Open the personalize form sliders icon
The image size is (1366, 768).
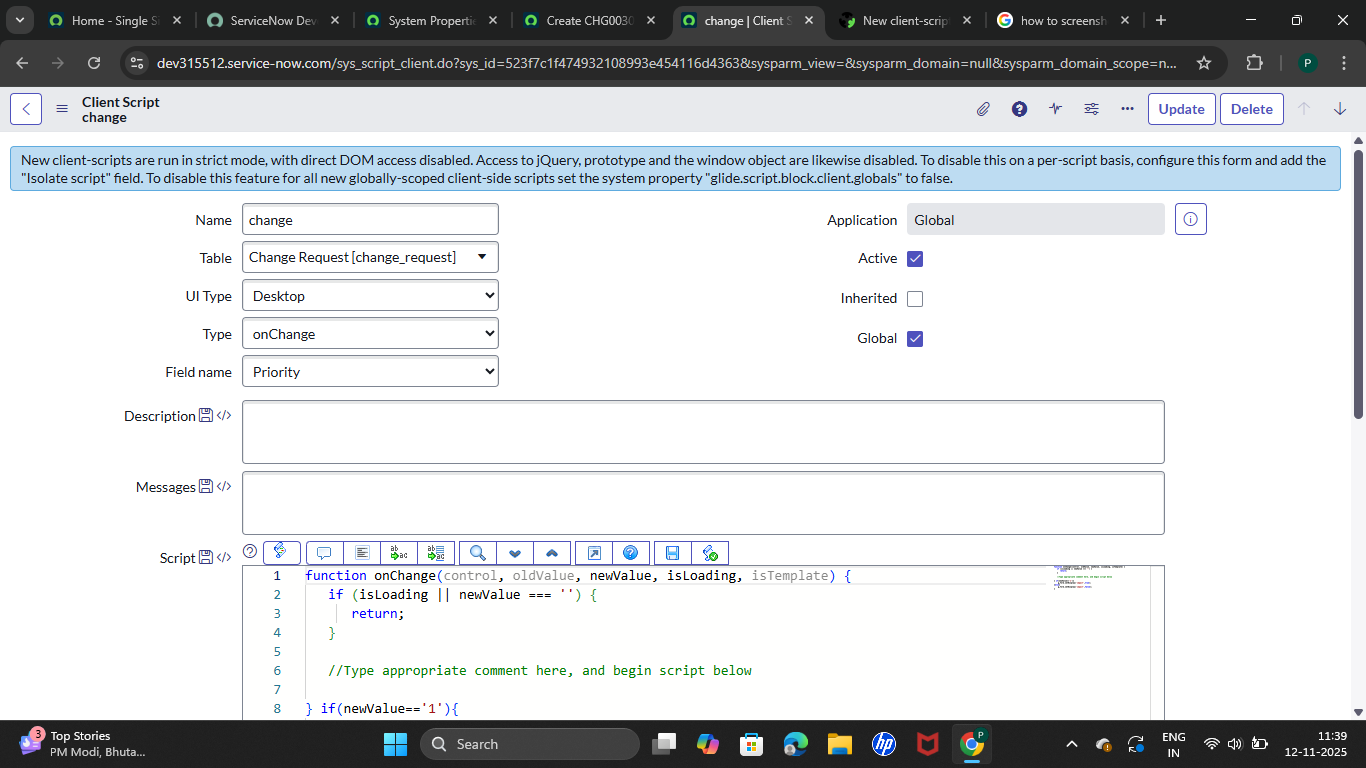(x=1091, y=109)
